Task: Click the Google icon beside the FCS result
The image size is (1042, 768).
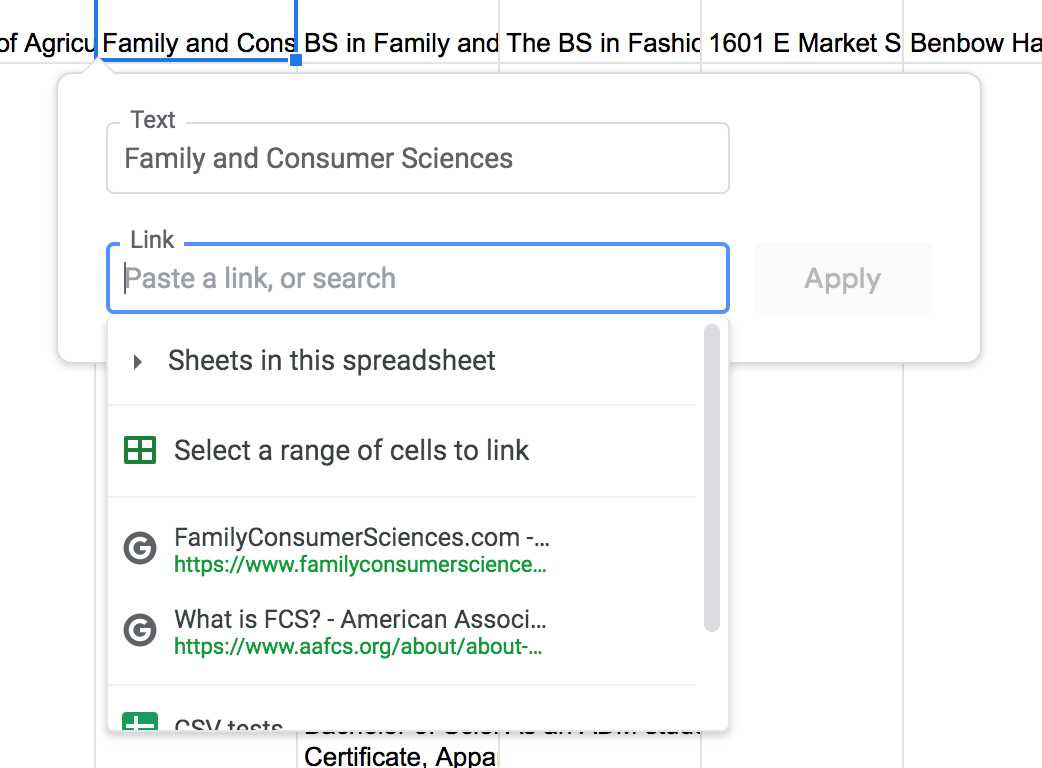Action: 140,630
